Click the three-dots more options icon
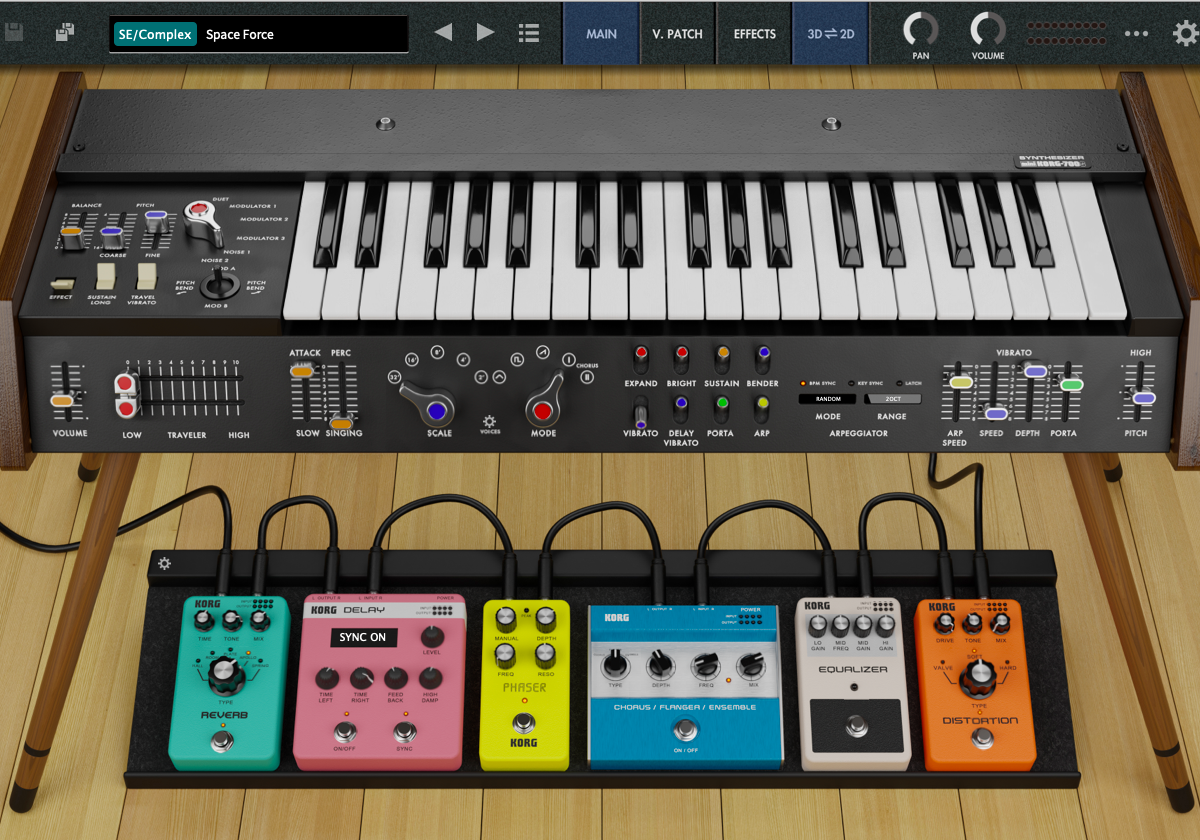The width and height of the screenshot is (1200, 840). tap(1136, 33)
